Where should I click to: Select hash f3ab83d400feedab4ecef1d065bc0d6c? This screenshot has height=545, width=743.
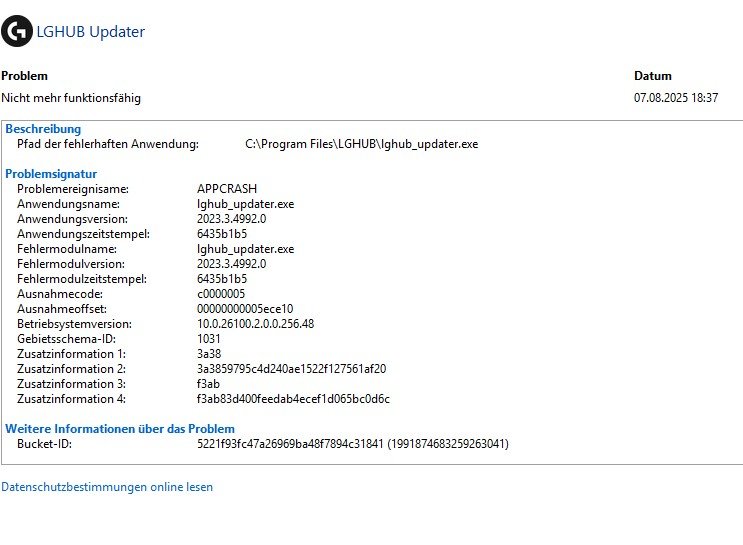point(293,399)
